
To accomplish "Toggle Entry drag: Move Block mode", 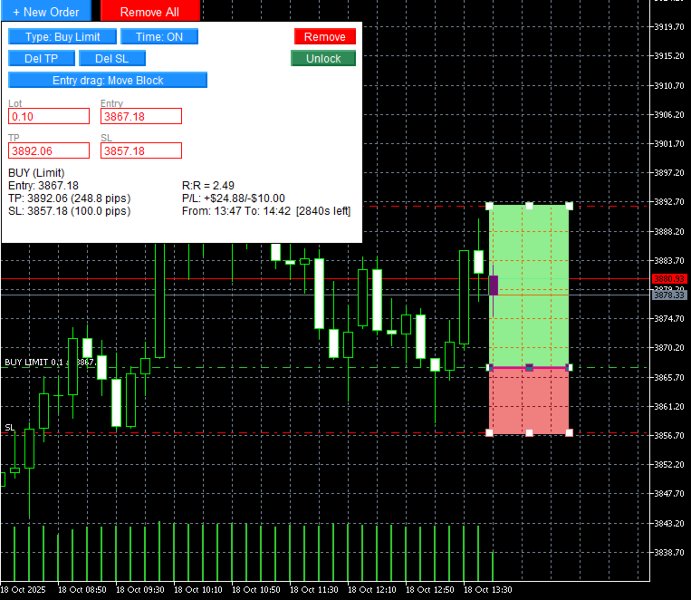I will click(x=108, y=80).
